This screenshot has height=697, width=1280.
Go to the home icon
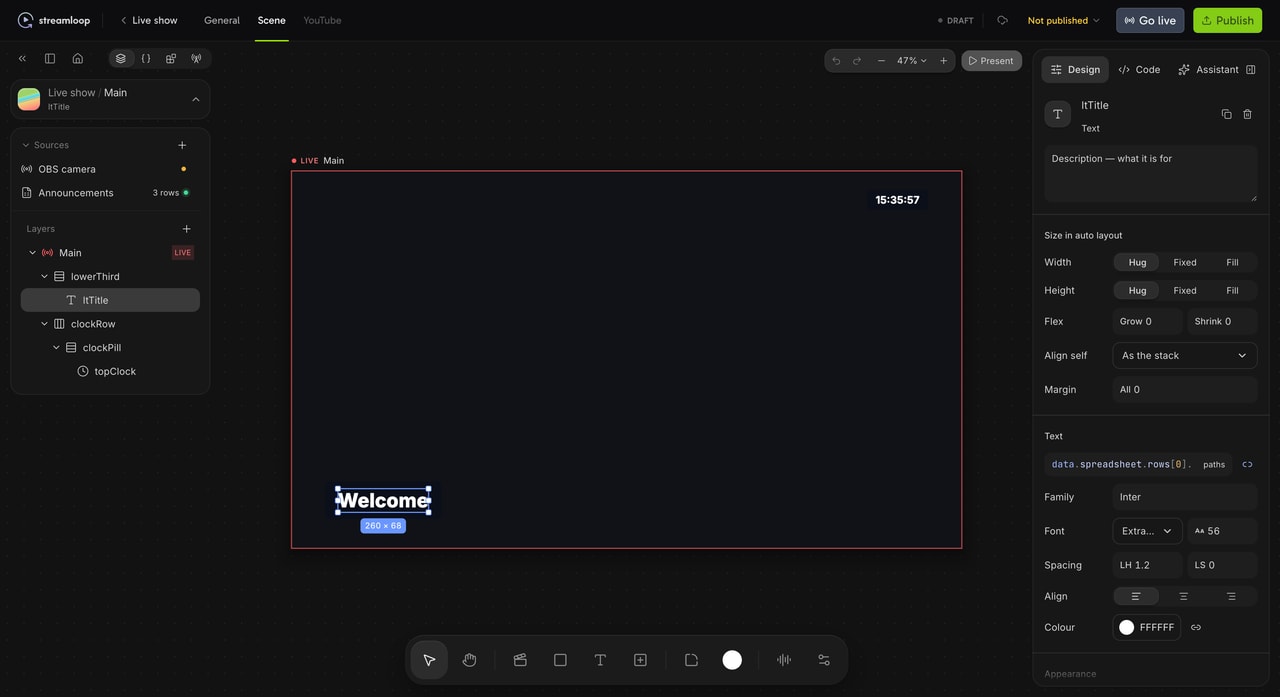coord(78,58)
